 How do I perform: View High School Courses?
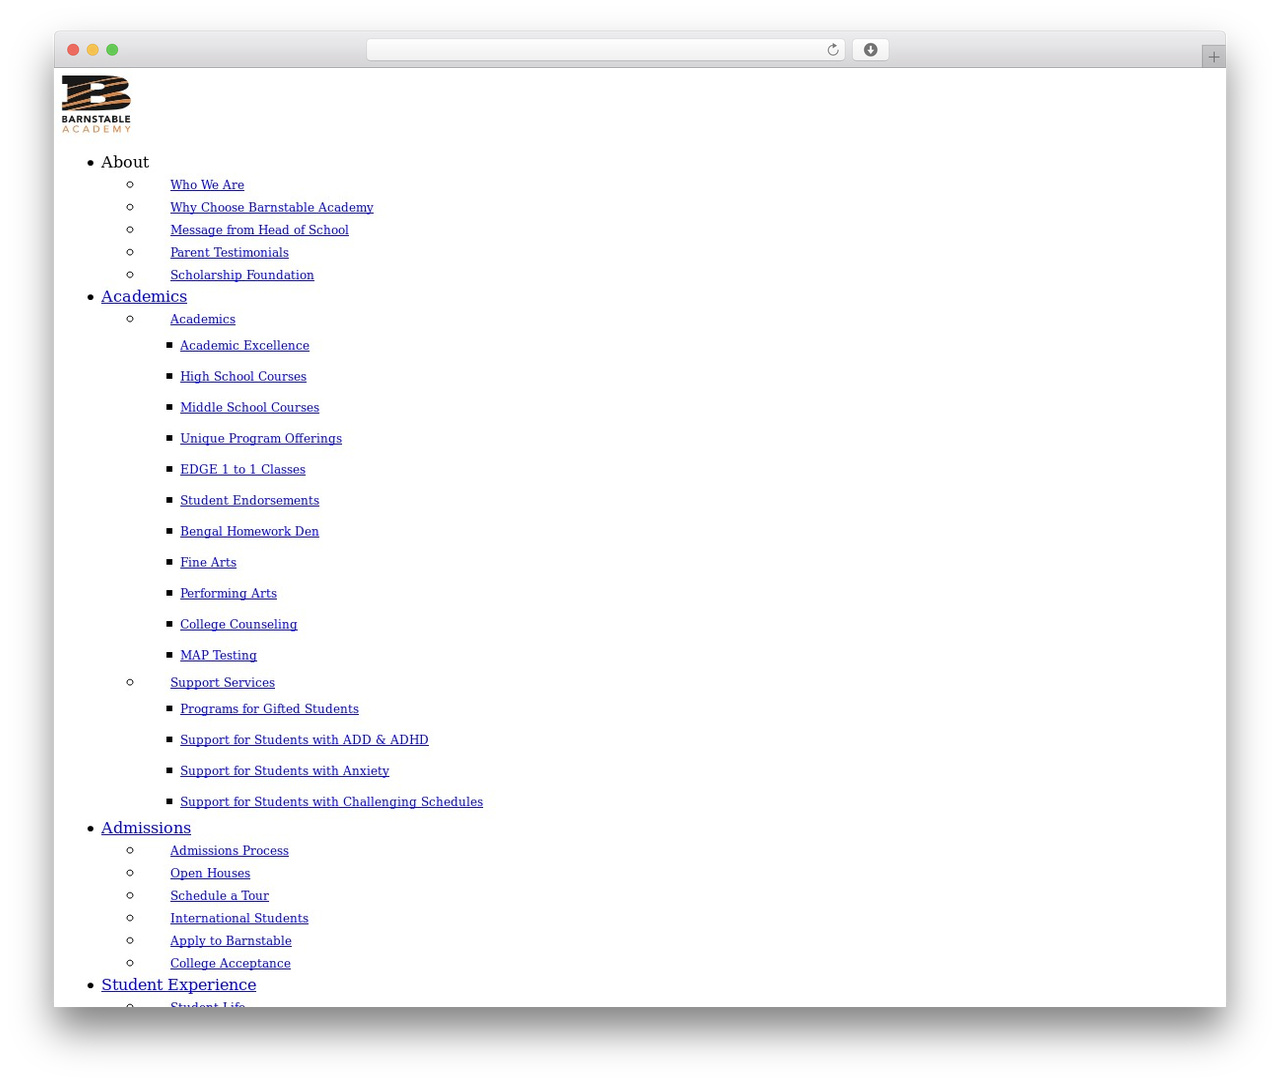(243, 376)
